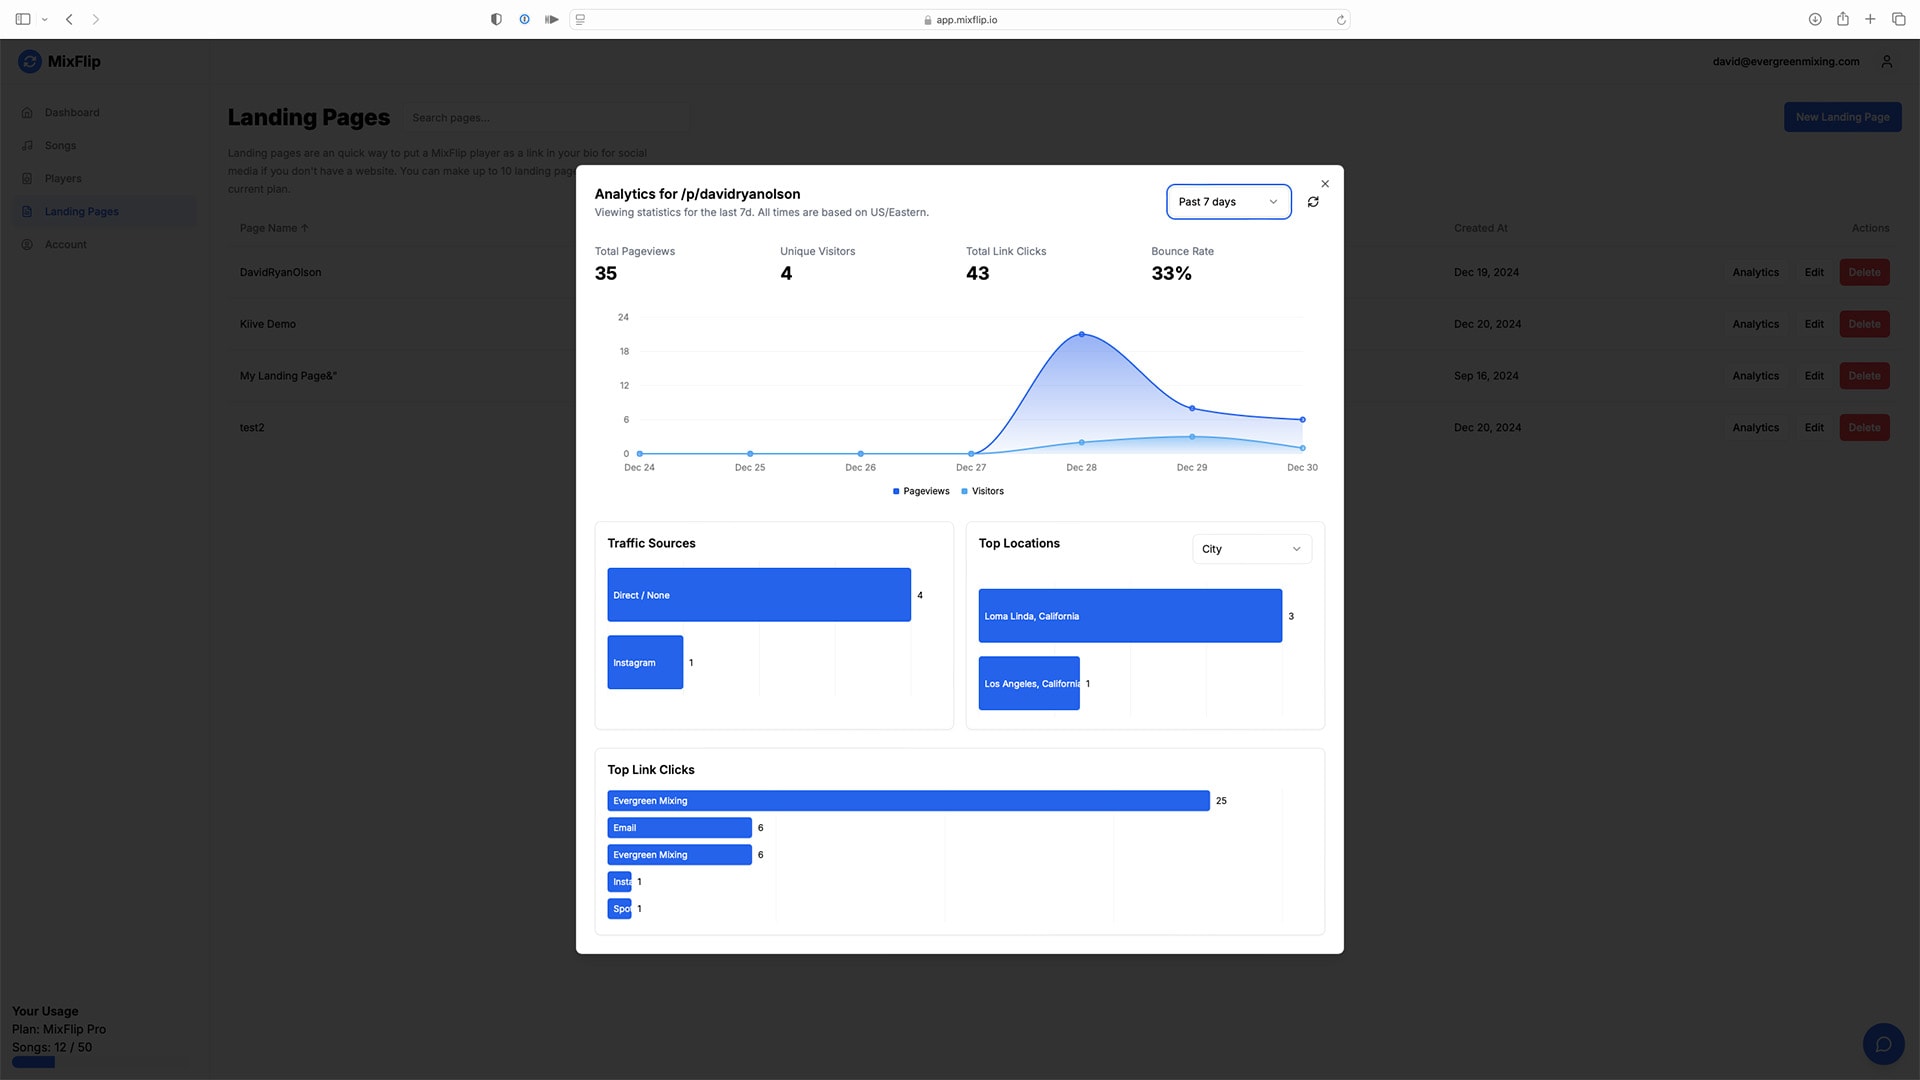The width and height of the screenshot is (1920, 1080).
Task: Click the Bounce Rate value 33%
Action: coord(1171,274)
